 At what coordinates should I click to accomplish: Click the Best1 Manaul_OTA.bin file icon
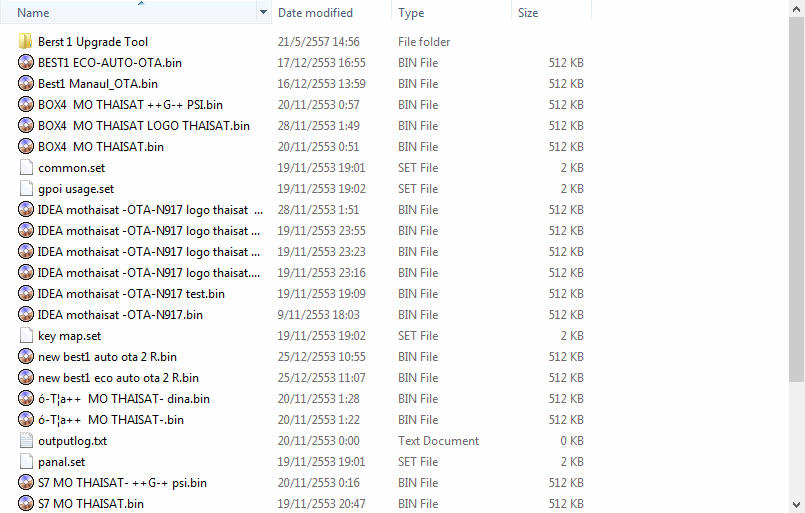click(26, 84)
